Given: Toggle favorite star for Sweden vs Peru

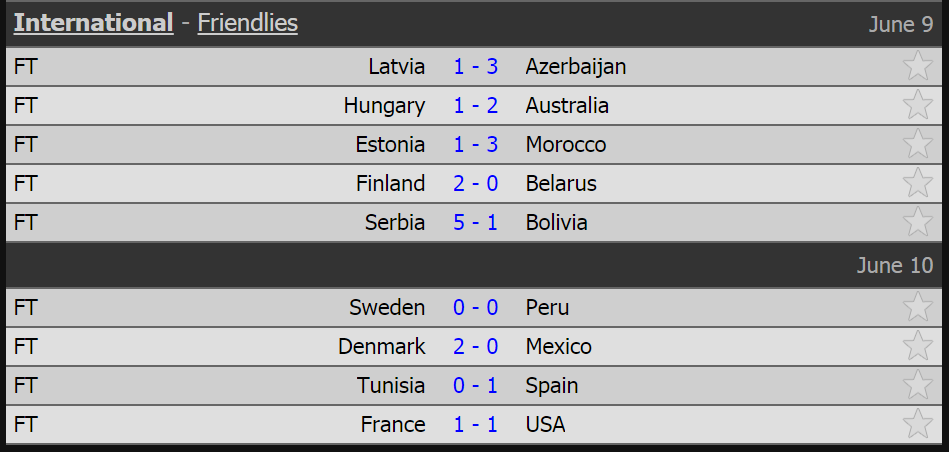Looking at the screenshot, I should 918,307.
